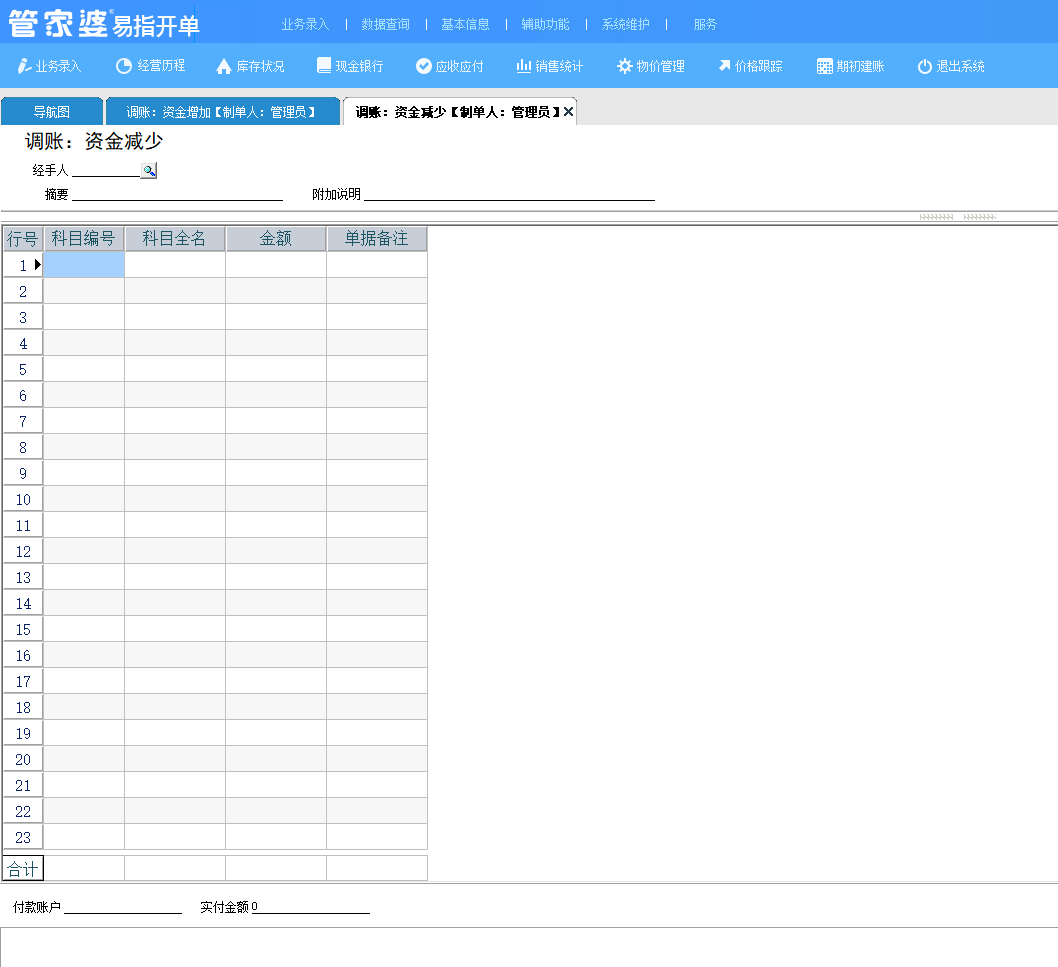Open the 经营历程 pie-chart icon
Viewport: 1058px width, 967px height.
coord(123,65)
